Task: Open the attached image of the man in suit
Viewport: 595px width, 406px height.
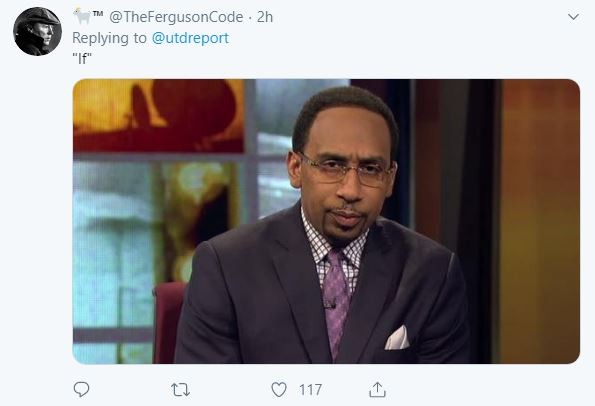Action: (x=326, y=221)
